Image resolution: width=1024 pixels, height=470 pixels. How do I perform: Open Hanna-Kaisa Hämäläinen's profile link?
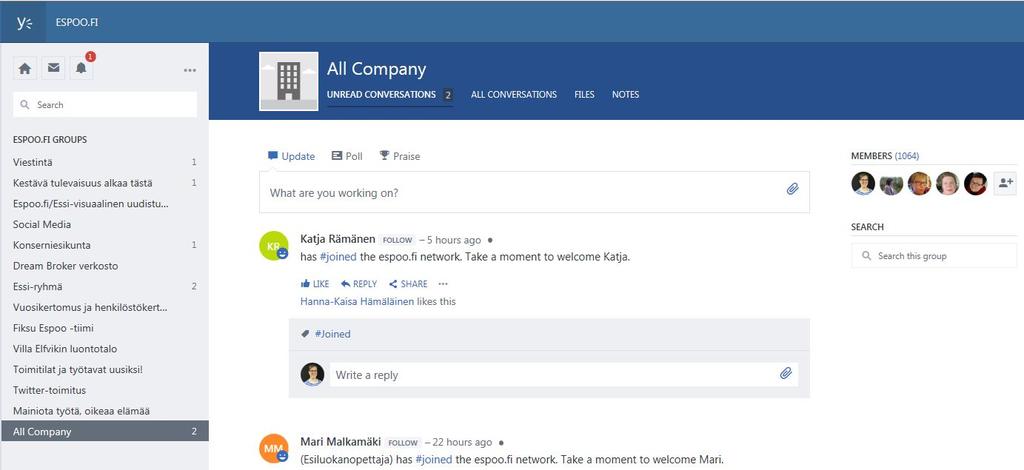[x=357, y=302]
